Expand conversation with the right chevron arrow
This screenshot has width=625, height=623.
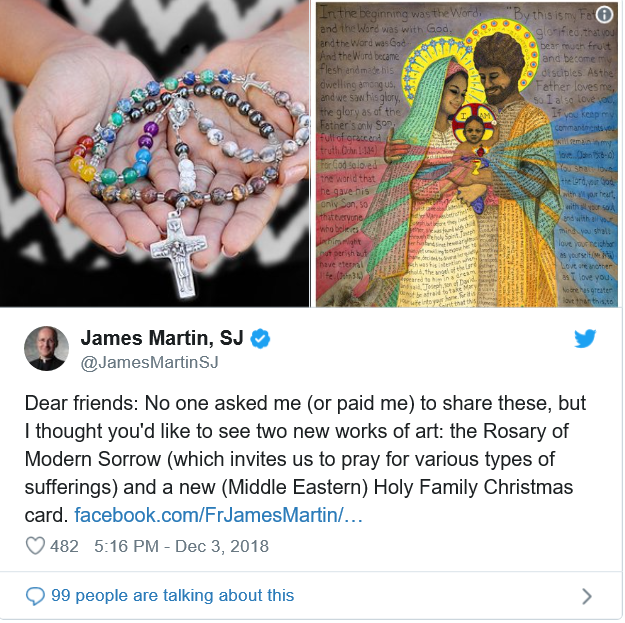pyautogui.click(x=586, y=596)
